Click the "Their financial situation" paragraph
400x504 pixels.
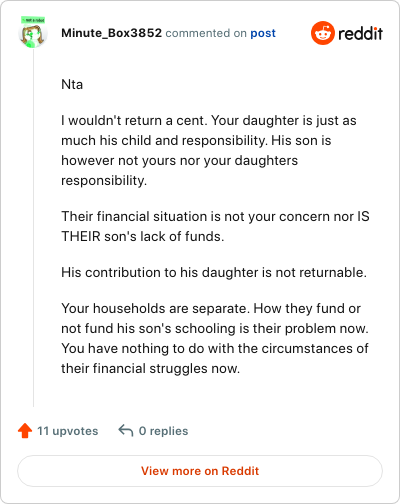215,226
